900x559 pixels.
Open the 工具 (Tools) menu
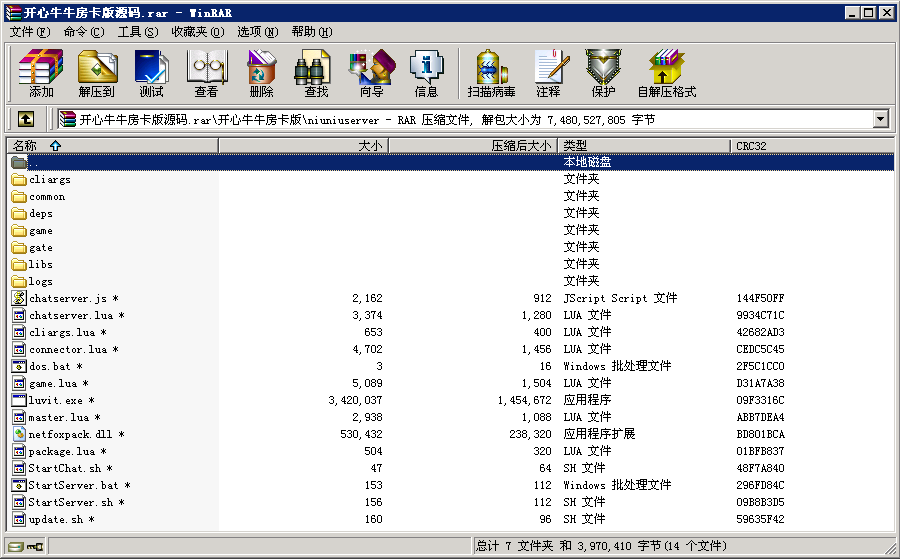[137, 32]
